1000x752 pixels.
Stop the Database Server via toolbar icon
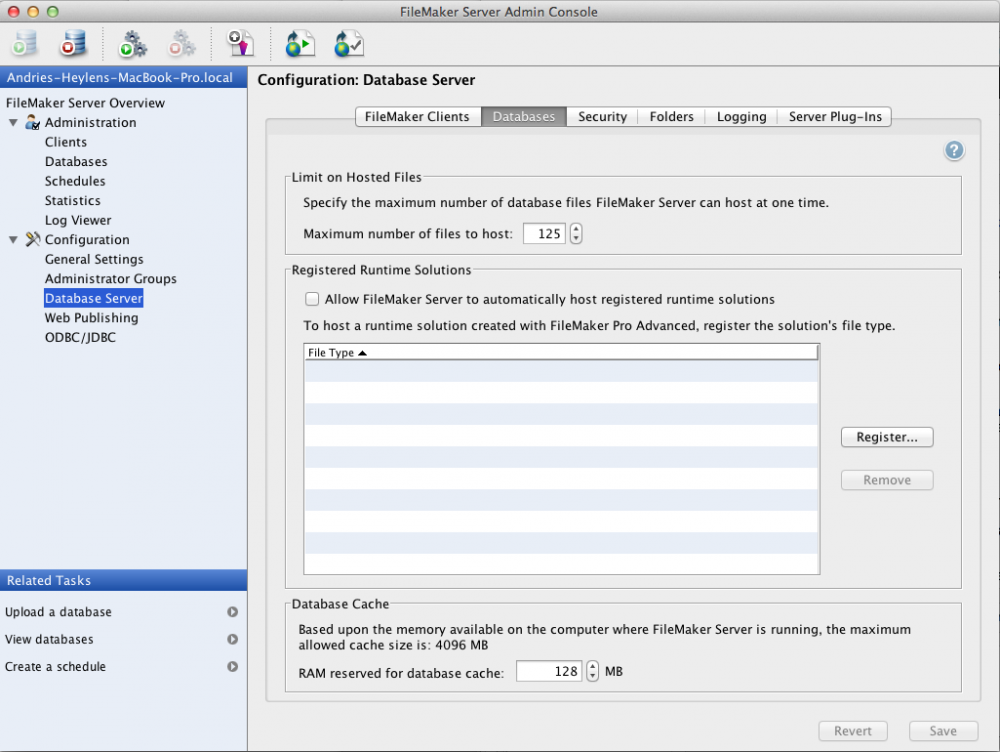point(71,44)
